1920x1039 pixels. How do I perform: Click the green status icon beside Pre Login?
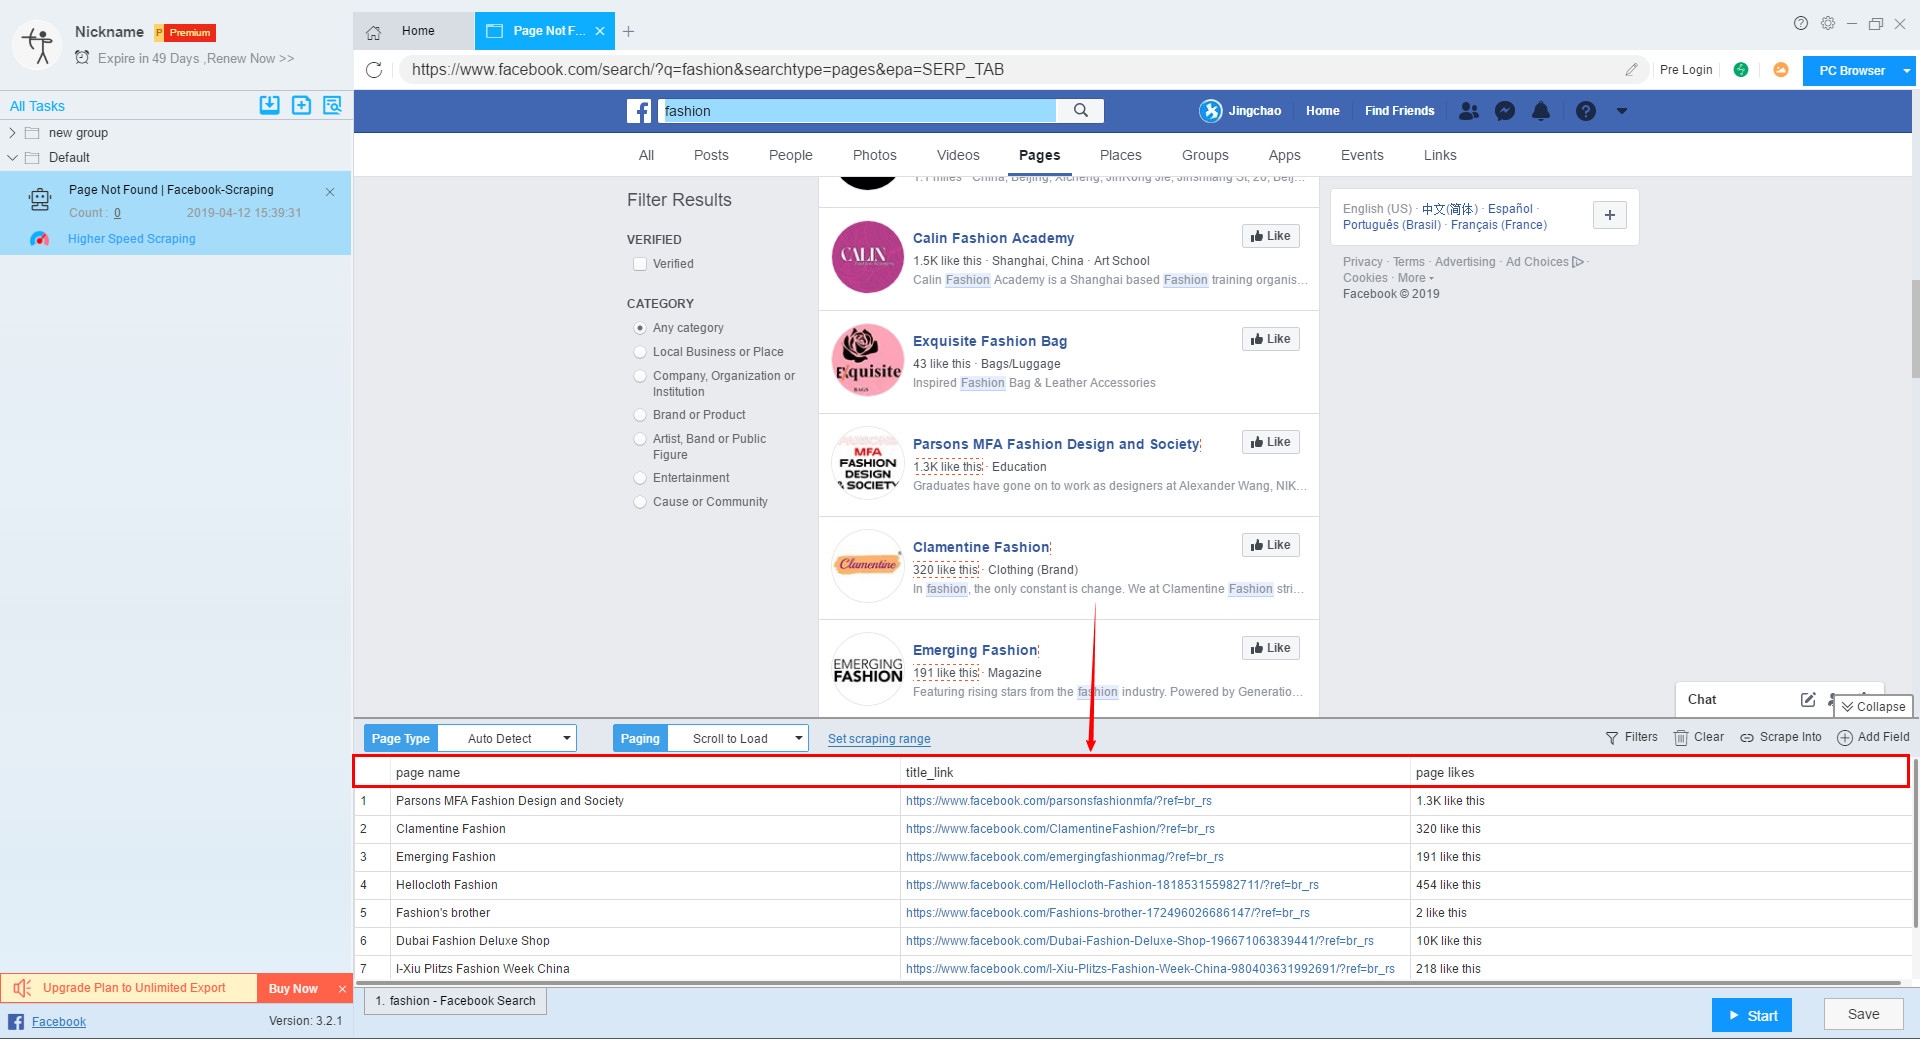pos(1741,70)
